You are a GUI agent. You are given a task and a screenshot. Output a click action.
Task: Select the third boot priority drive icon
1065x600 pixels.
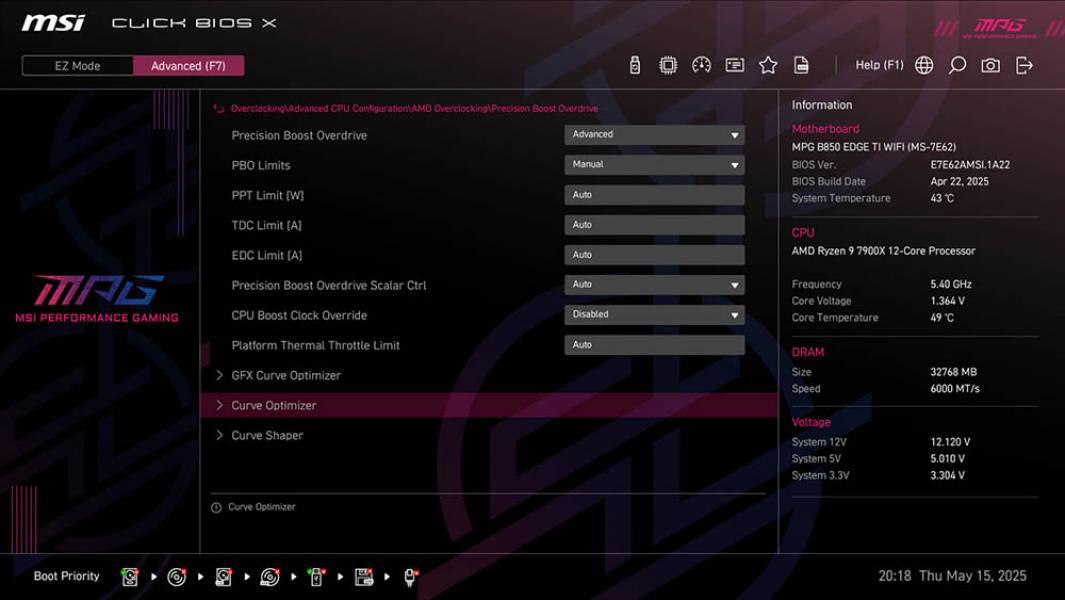[223, 577]
